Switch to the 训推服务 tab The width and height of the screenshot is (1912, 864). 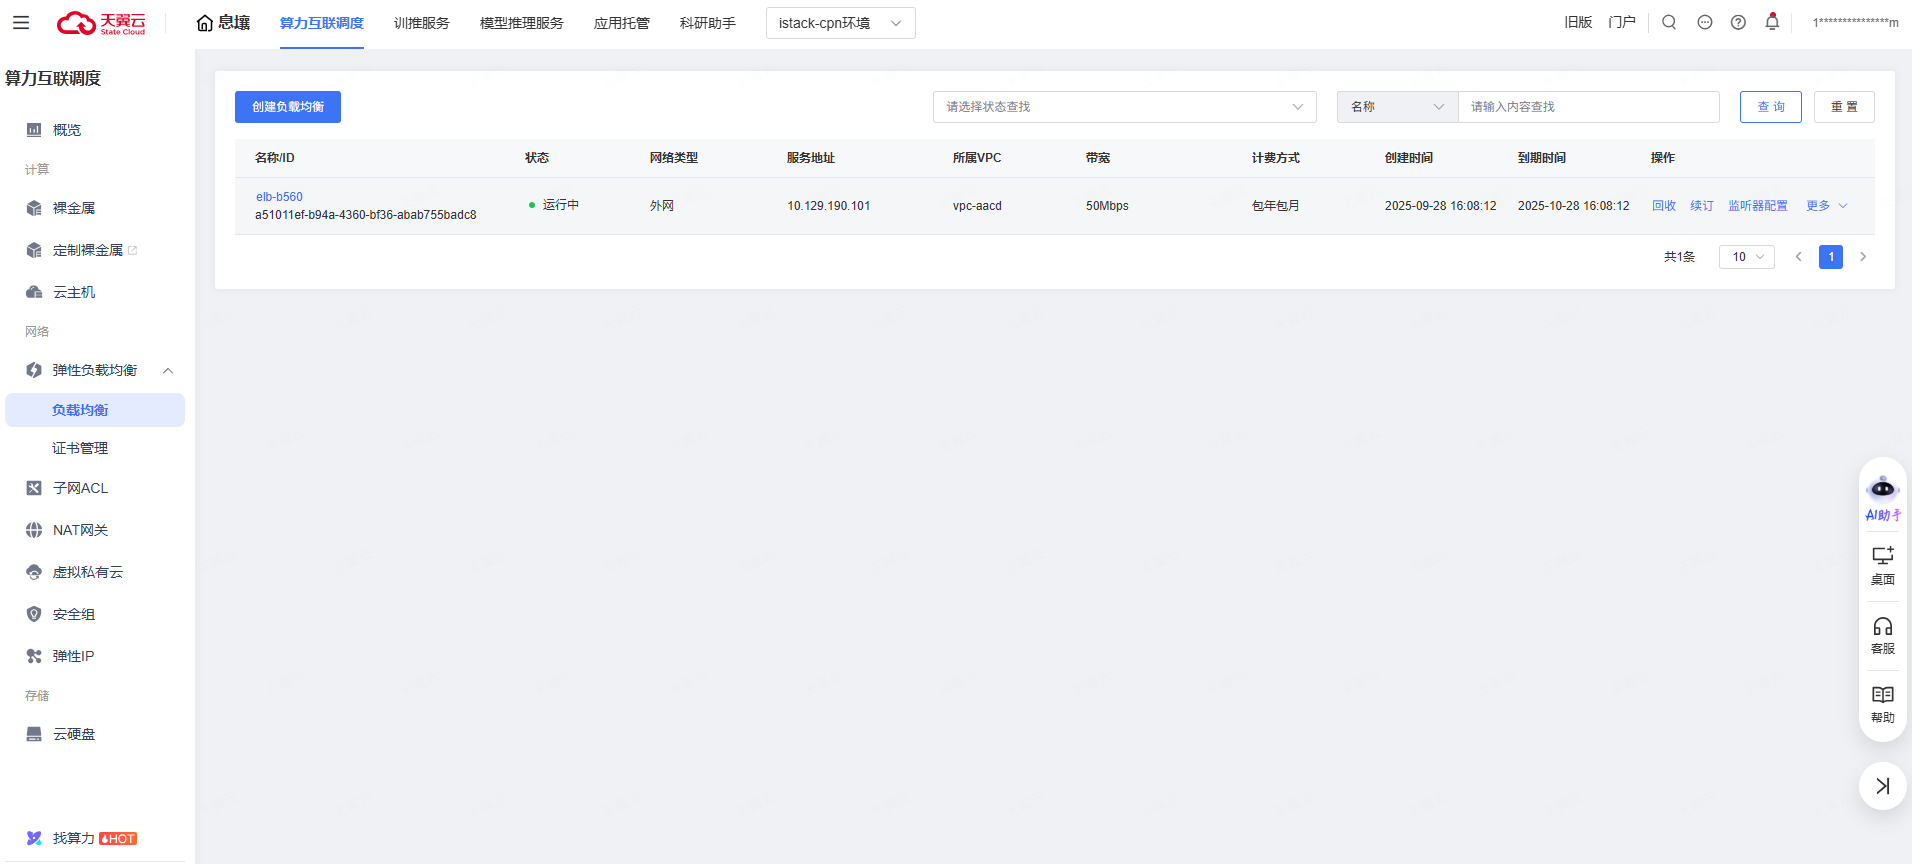click(421, 23)
